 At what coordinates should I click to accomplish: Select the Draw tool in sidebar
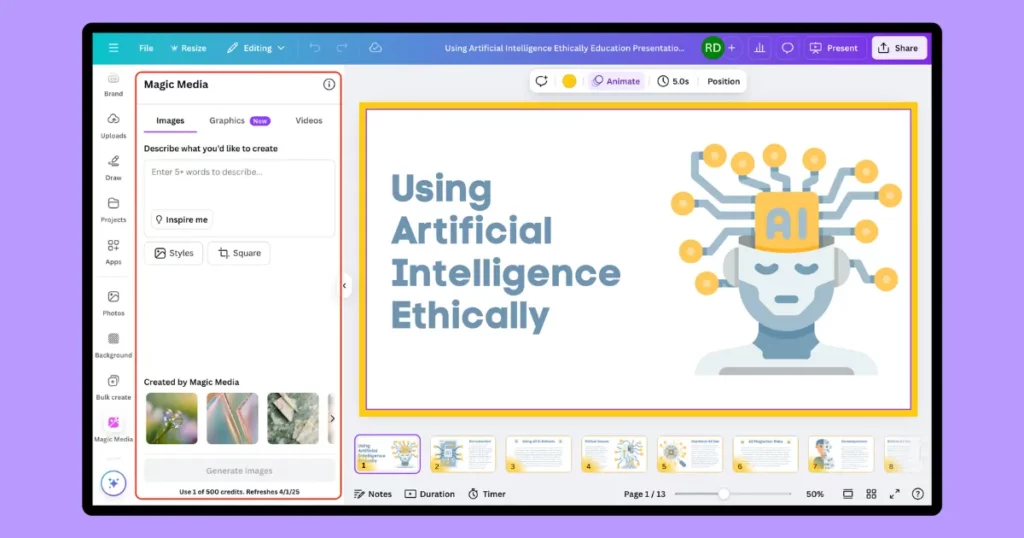click(x=113, y=167)
